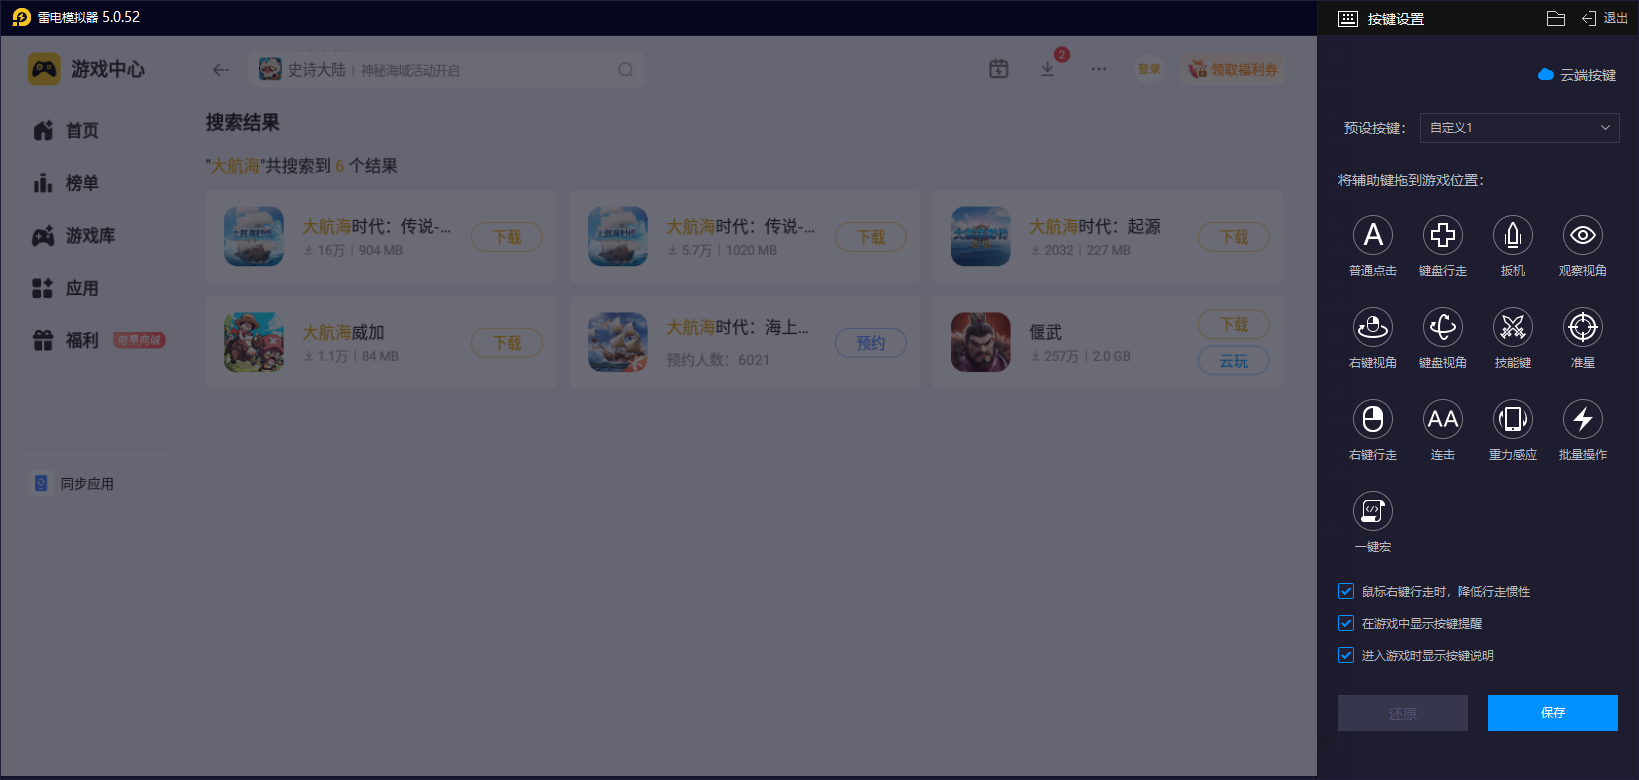The width and height of the screenshot is (1639, 780).
Task: Open 同步应用 in the sidebar
Action: pyautogui.click(x=74, y=484)
